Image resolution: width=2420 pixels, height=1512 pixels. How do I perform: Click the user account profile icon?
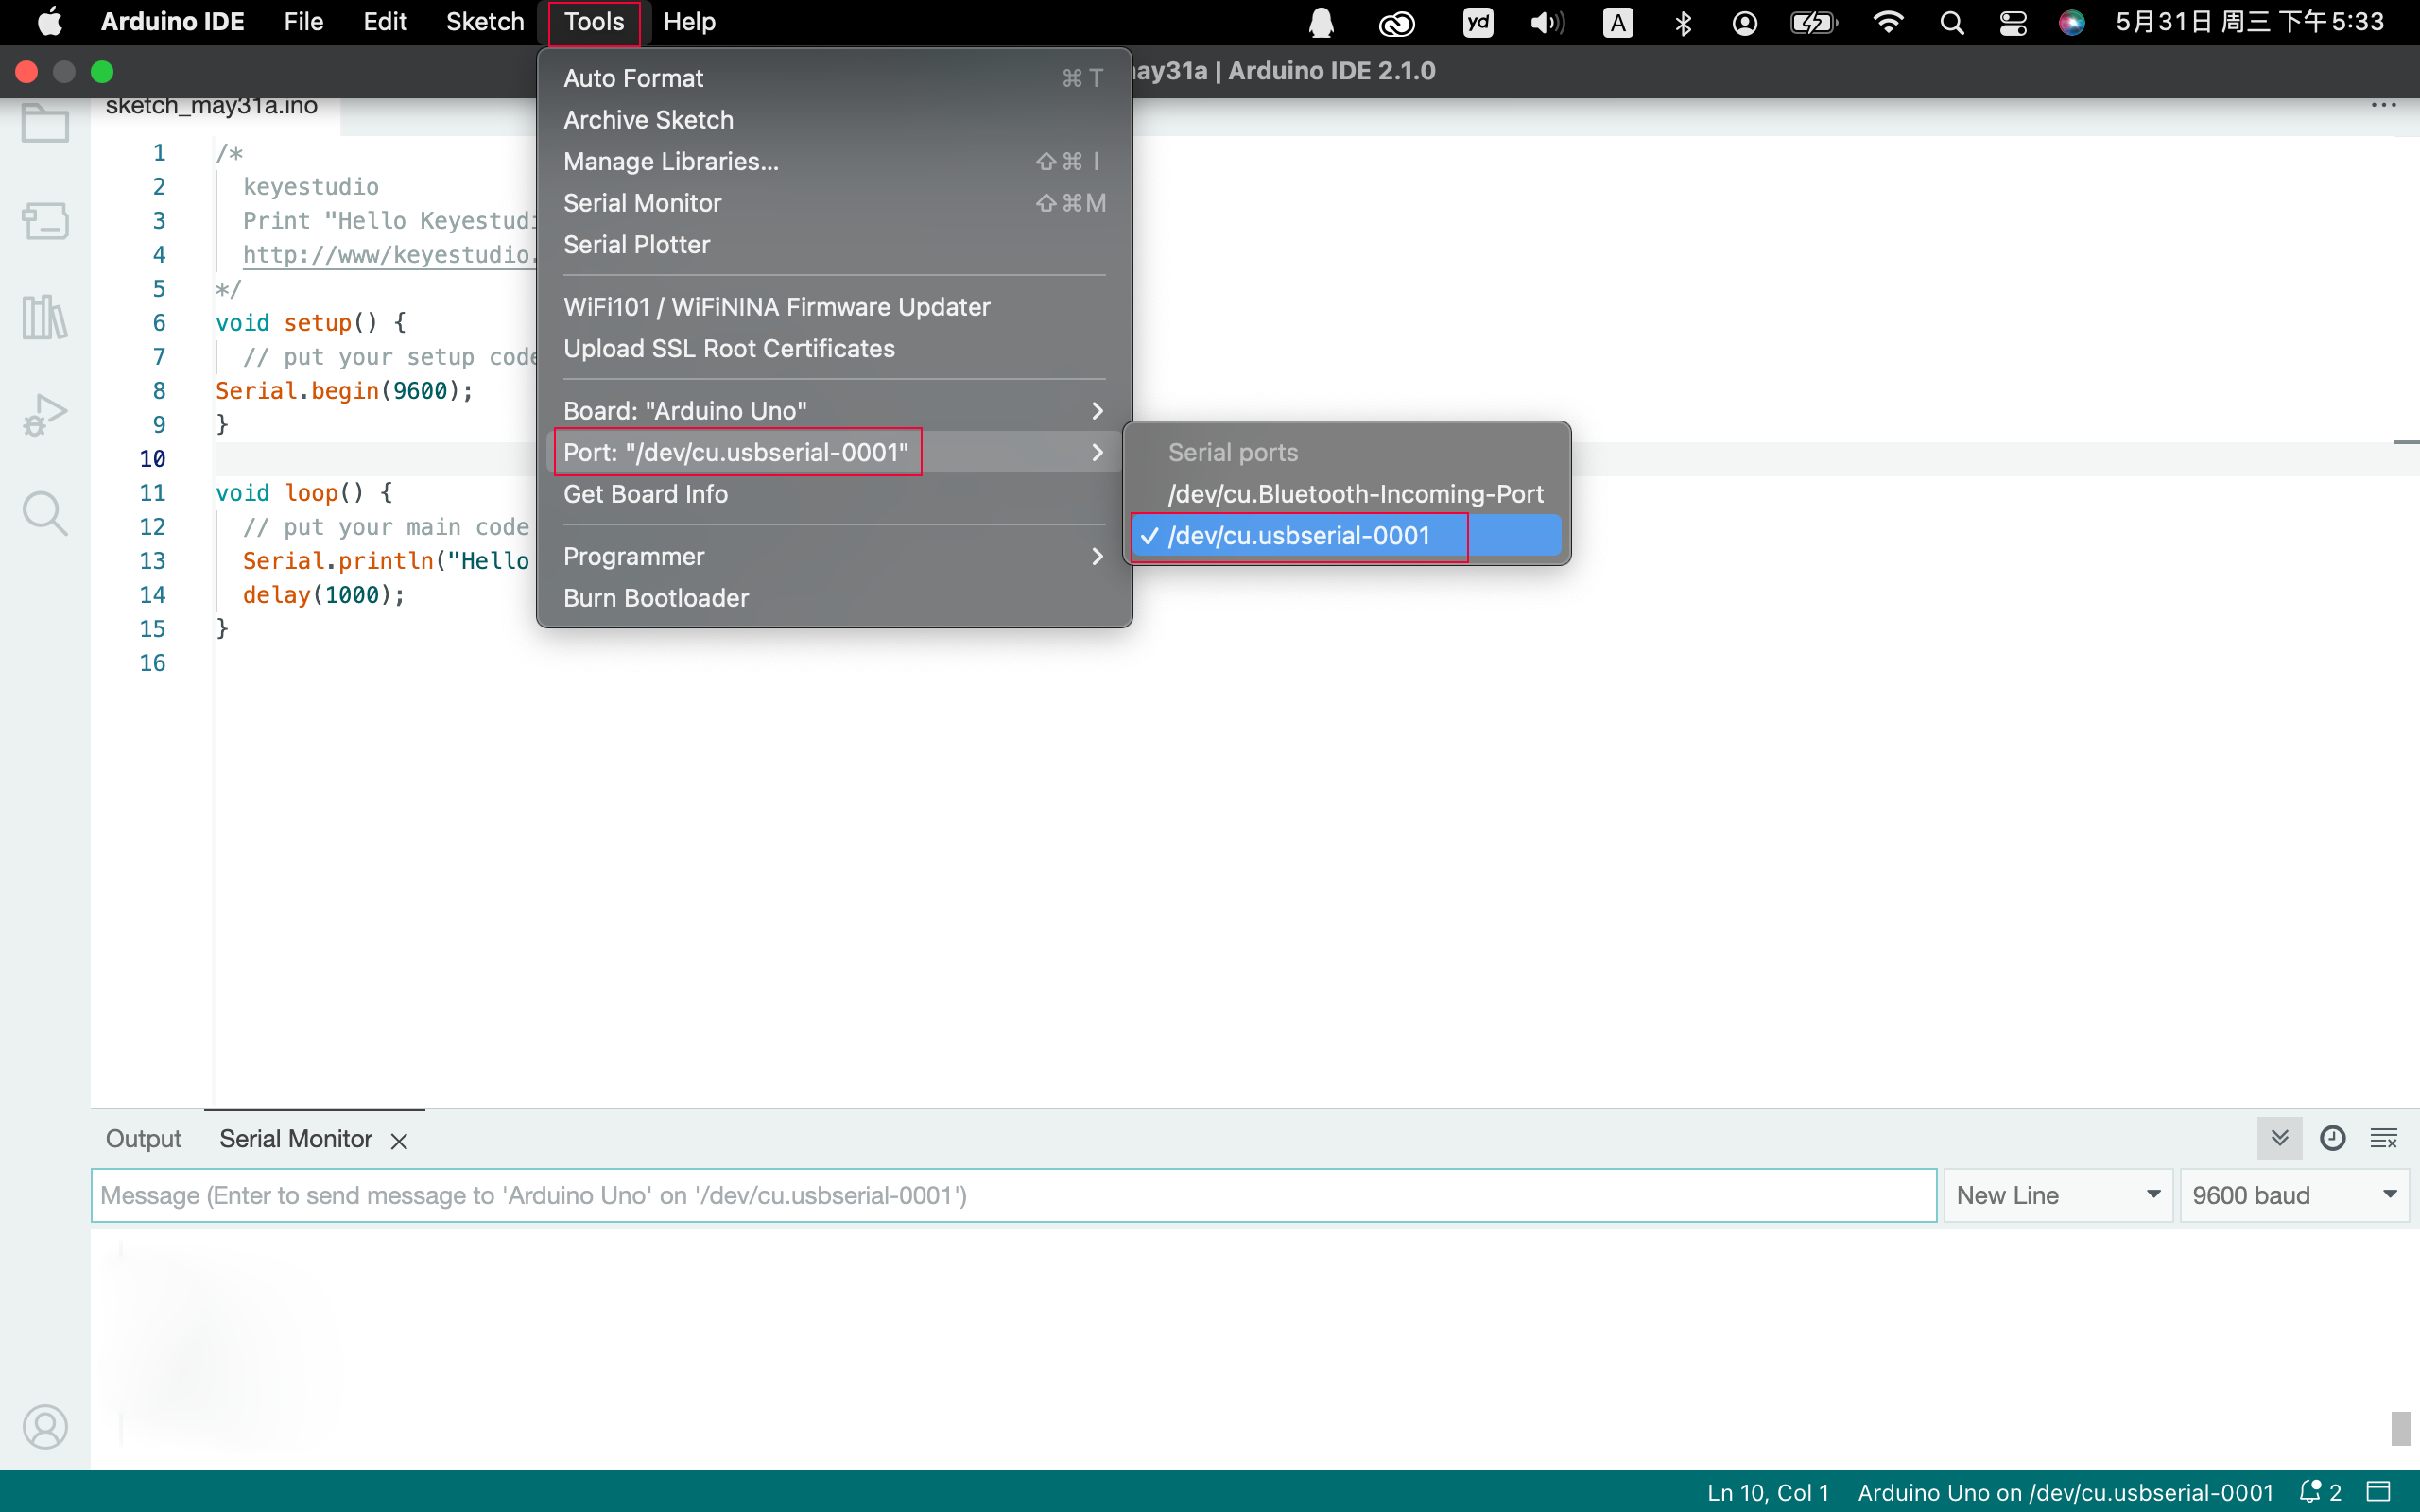pyautogui.click(x=45, y=1426)
